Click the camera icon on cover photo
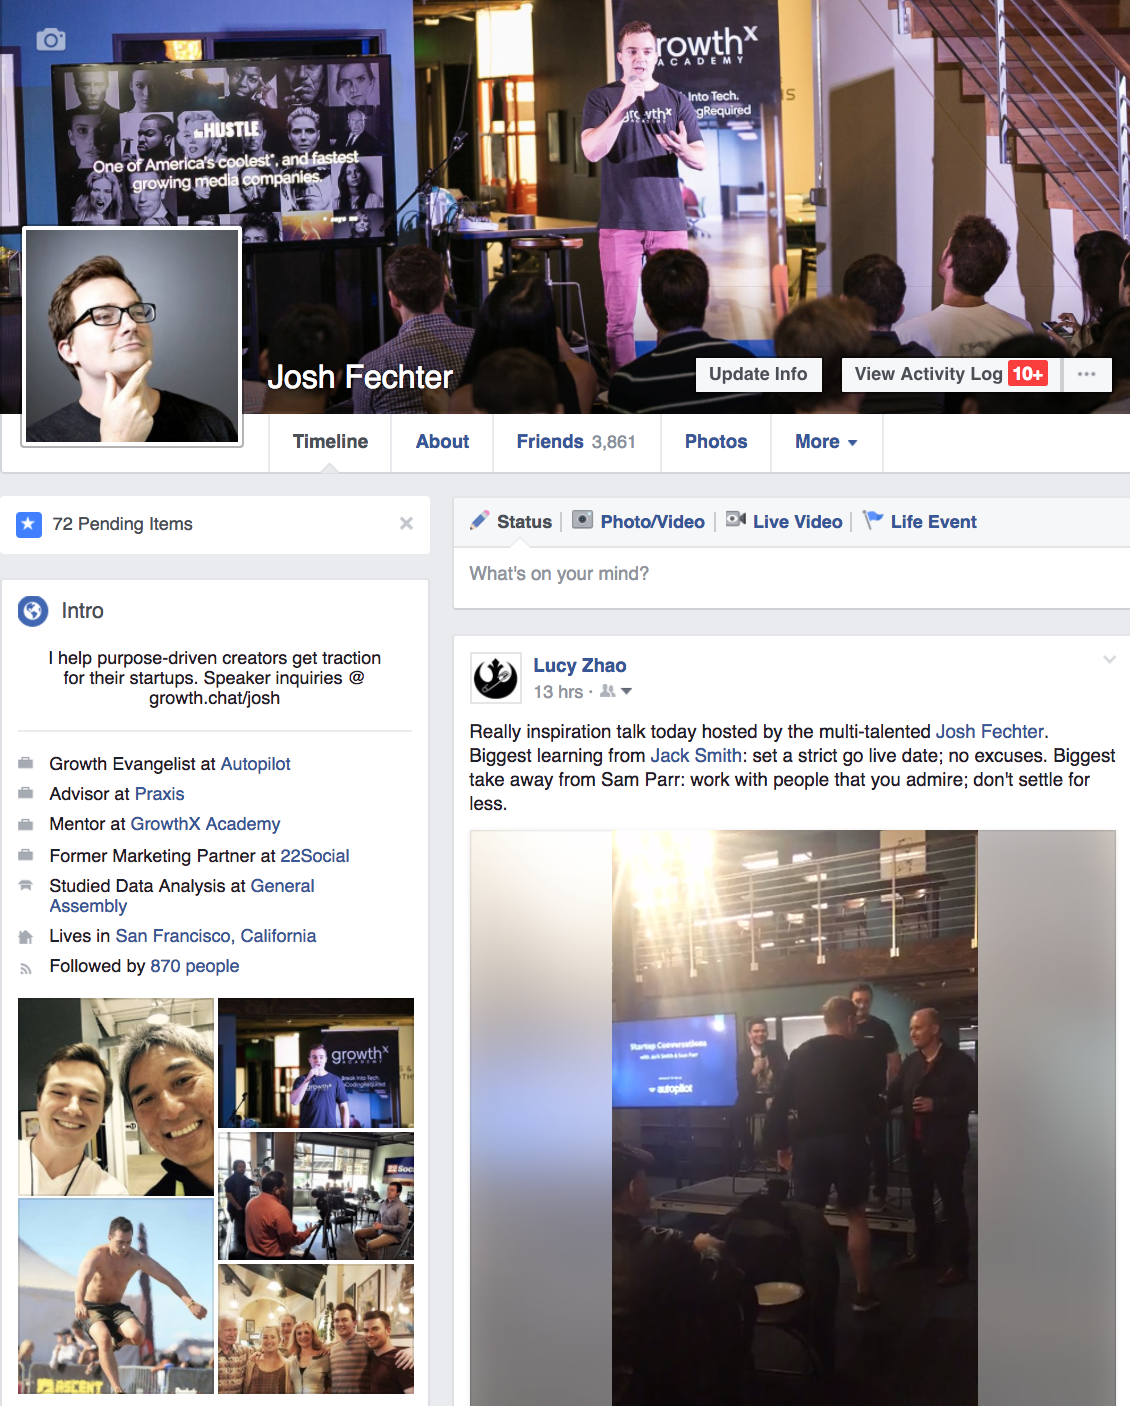1130x1406 pixels. click(x=51, y=40)
